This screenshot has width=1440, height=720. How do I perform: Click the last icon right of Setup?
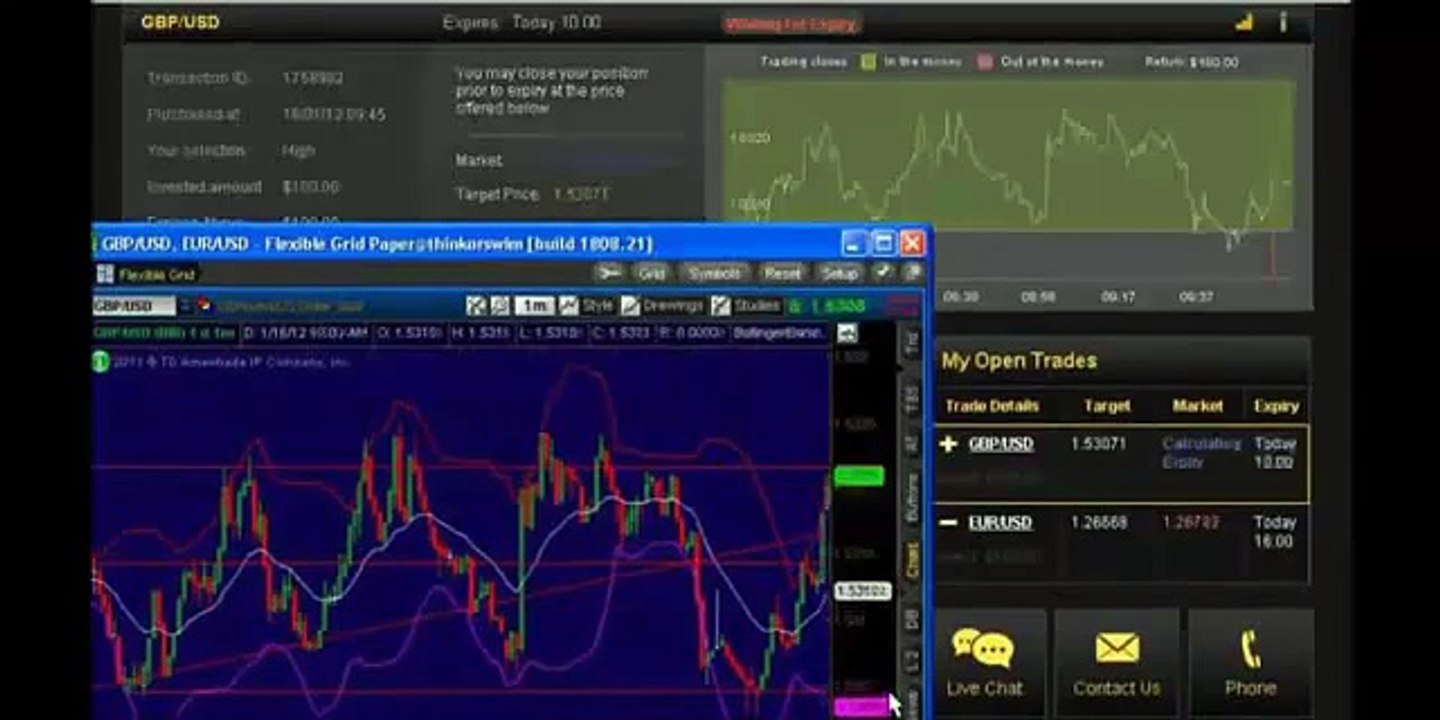click(x=912, y=271)
